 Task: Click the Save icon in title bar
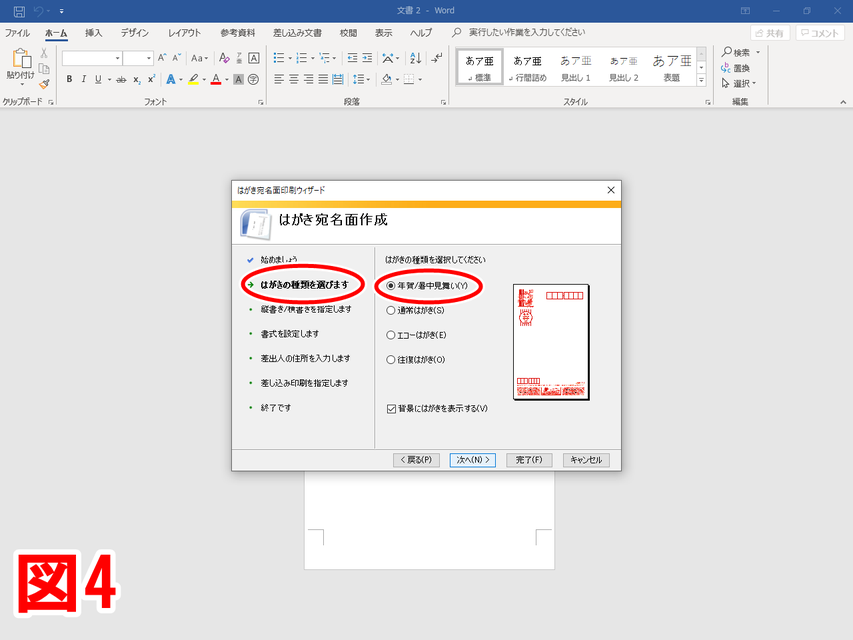tap(19, 11)
